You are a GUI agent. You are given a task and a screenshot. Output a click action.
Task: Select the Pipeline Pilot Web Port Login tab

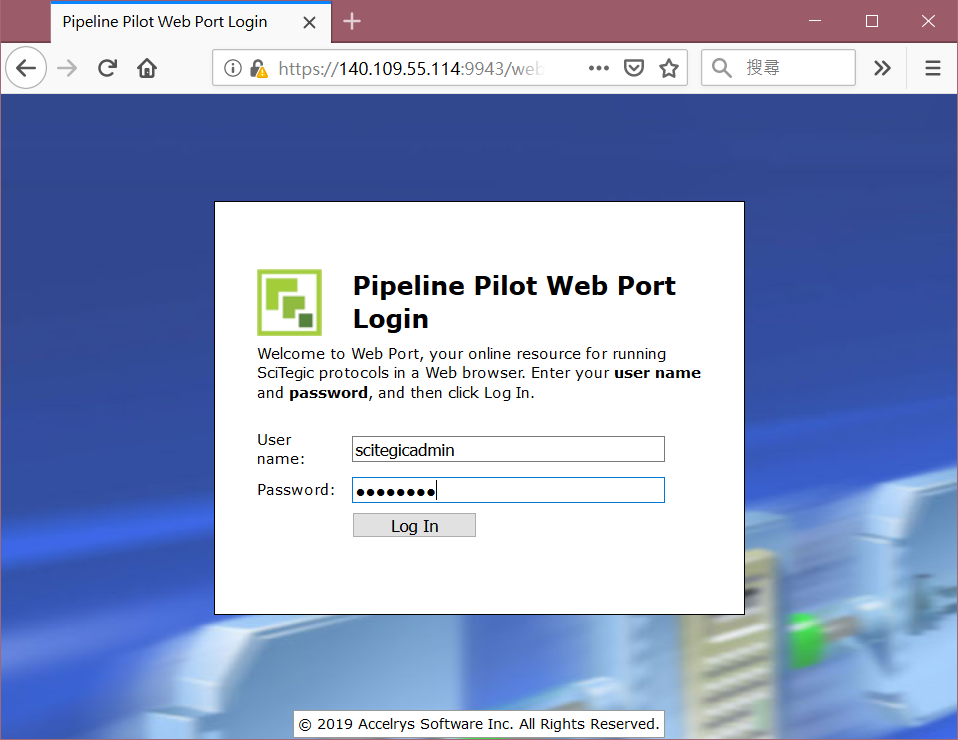coord(191,22)
